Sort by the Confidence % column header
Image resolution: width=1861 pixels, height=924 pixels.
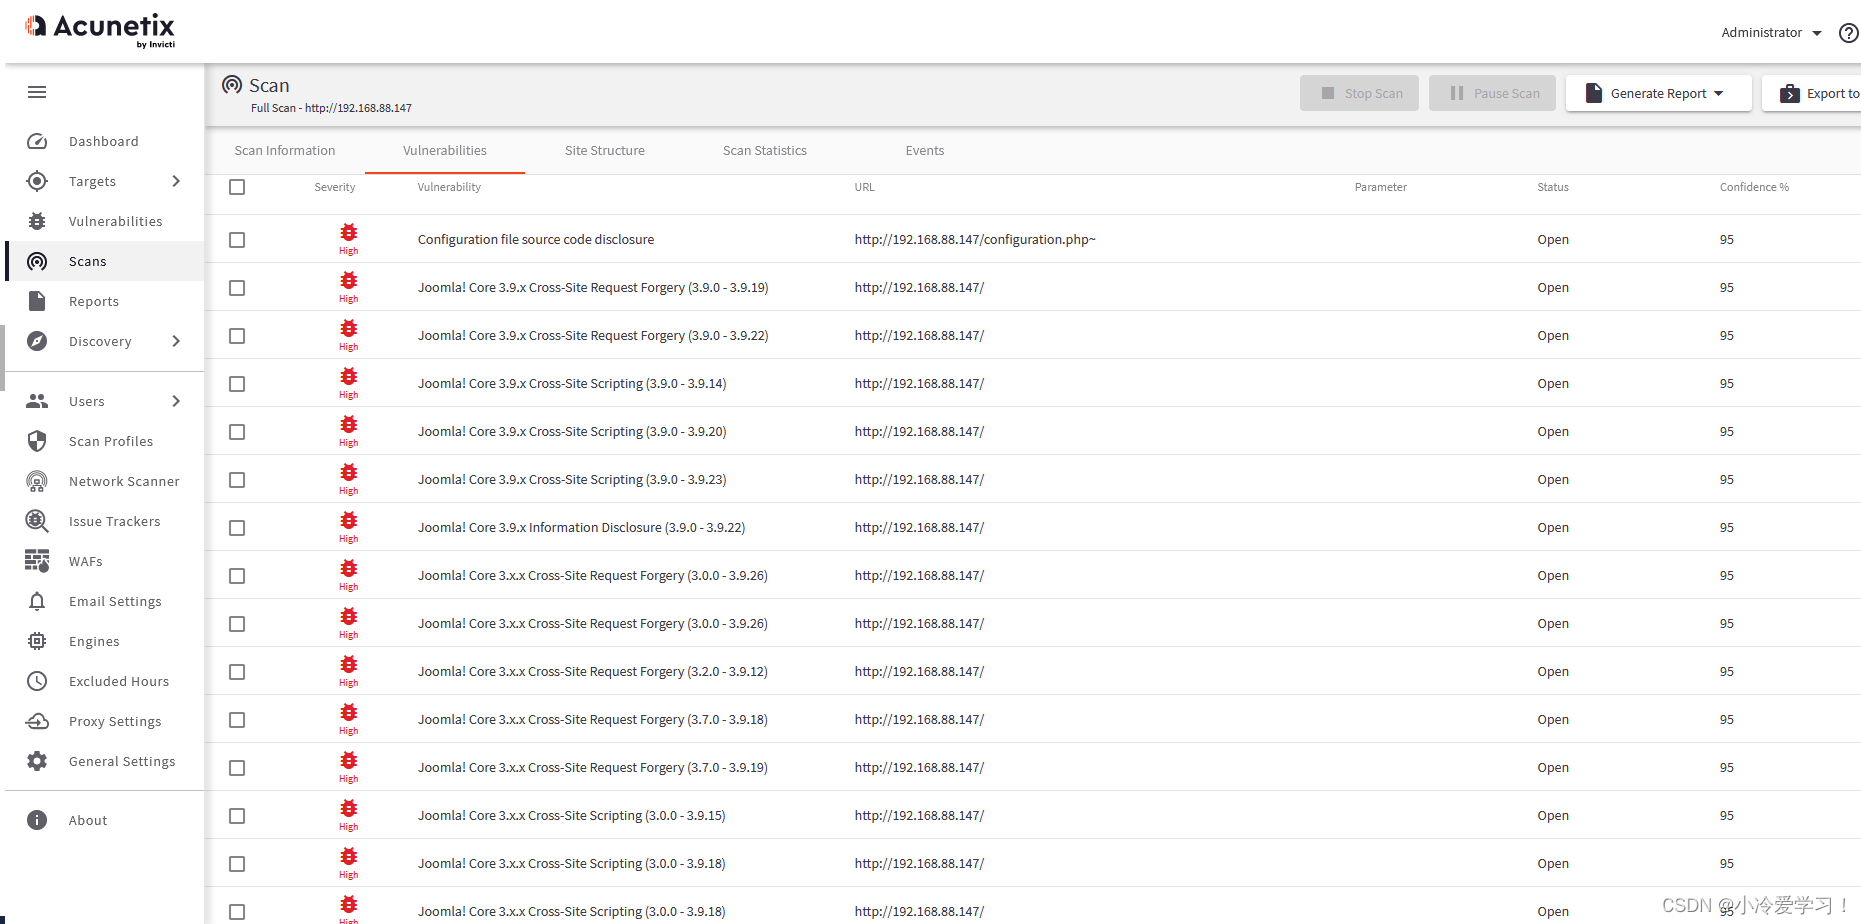click(x=1754, y=187)
